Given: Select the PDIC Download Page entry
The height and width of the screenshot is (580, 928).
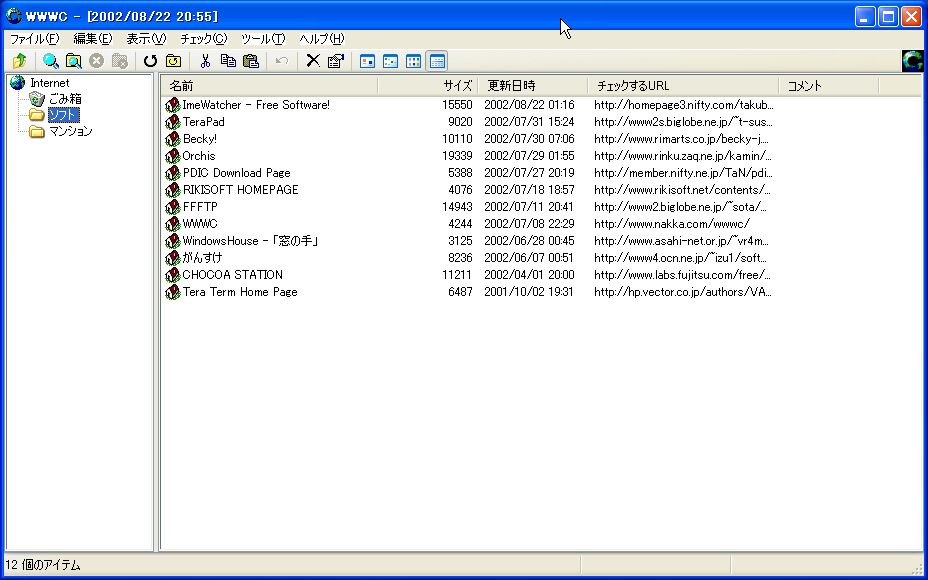Looking at the screenshot, I should [x=236, y=173].
